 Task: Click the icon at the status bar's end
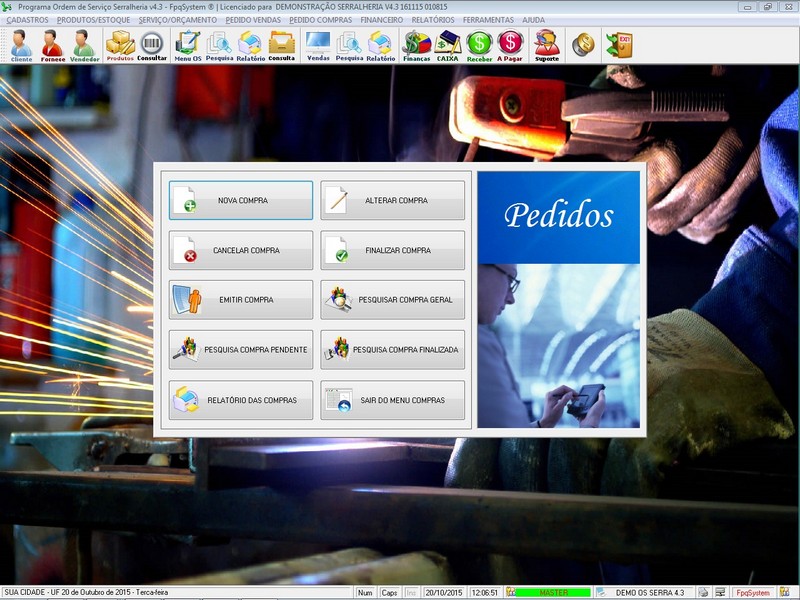[784, 592]
